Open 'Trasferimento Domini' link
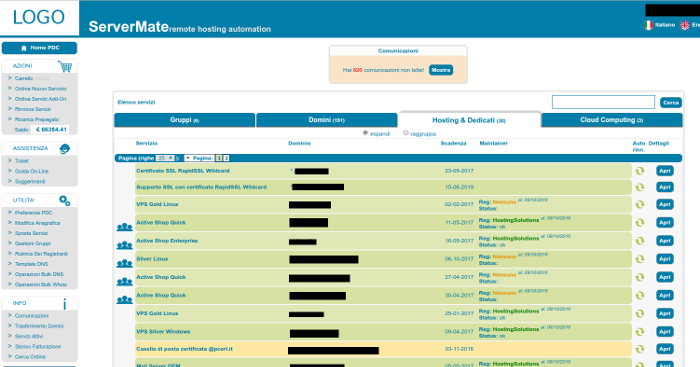 [39, 326]
